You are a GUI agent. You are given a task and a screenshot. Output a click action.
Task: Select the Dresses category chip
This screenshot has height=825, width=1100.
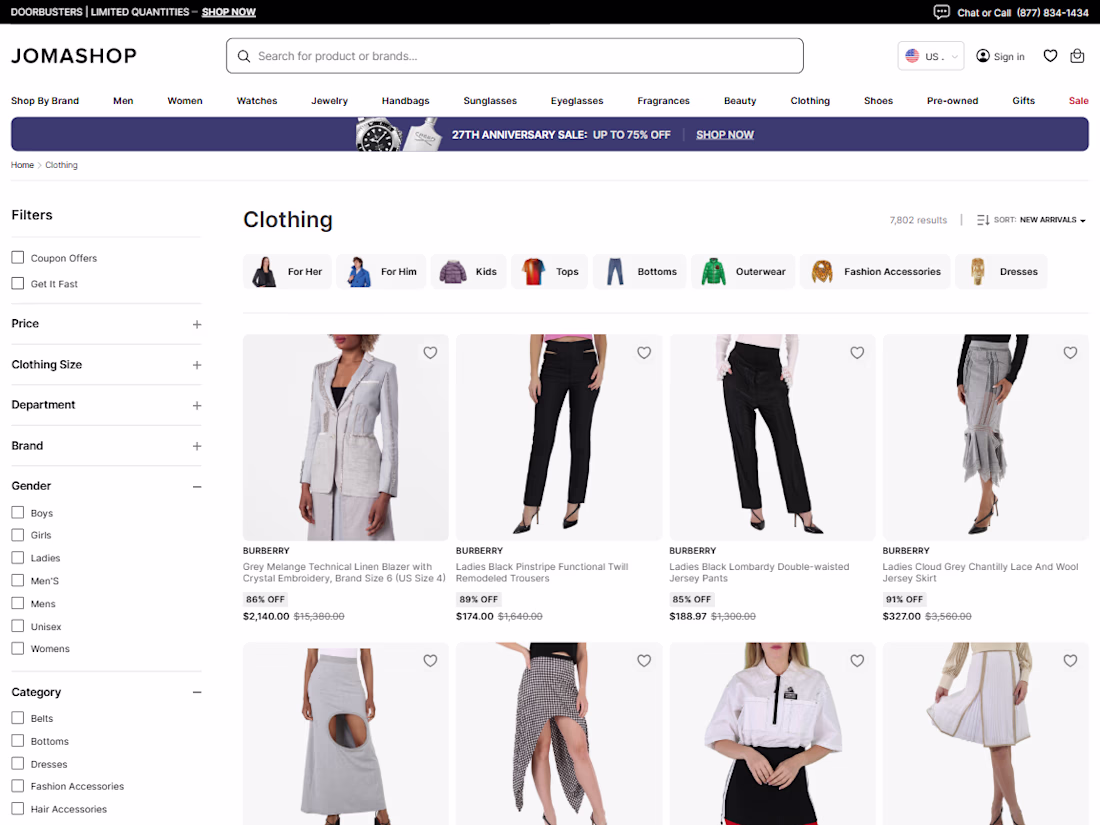tap(1001, 271)
